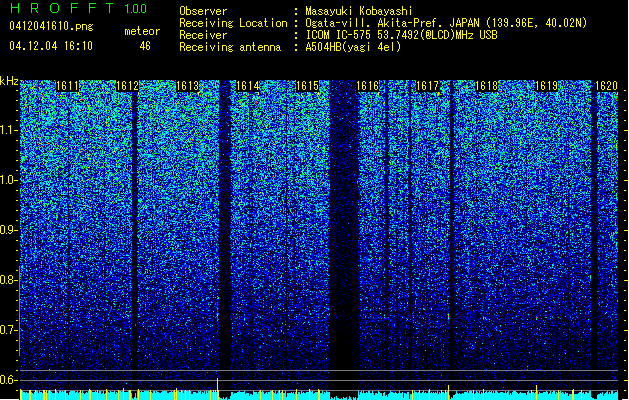The image size is (629, 400).
Task: Click the HROFFT title text
Action: pos(62,8)
